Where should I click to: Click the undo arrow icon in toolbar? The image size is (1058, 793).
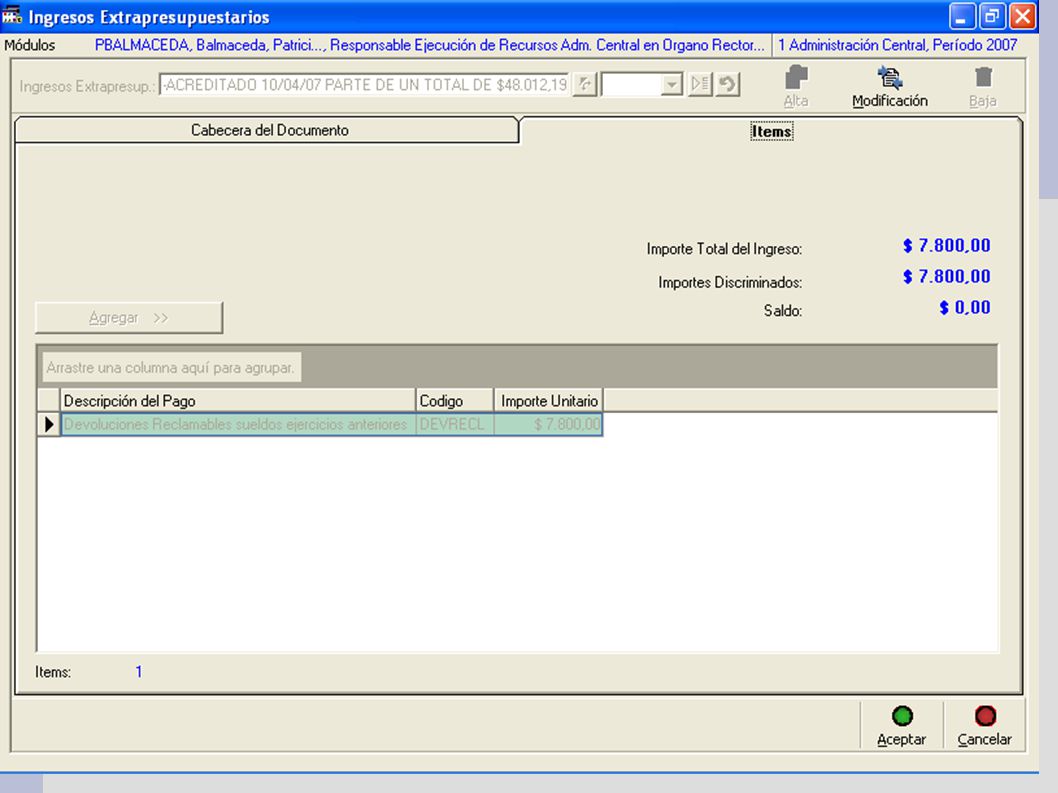click(x=727, y=84)
